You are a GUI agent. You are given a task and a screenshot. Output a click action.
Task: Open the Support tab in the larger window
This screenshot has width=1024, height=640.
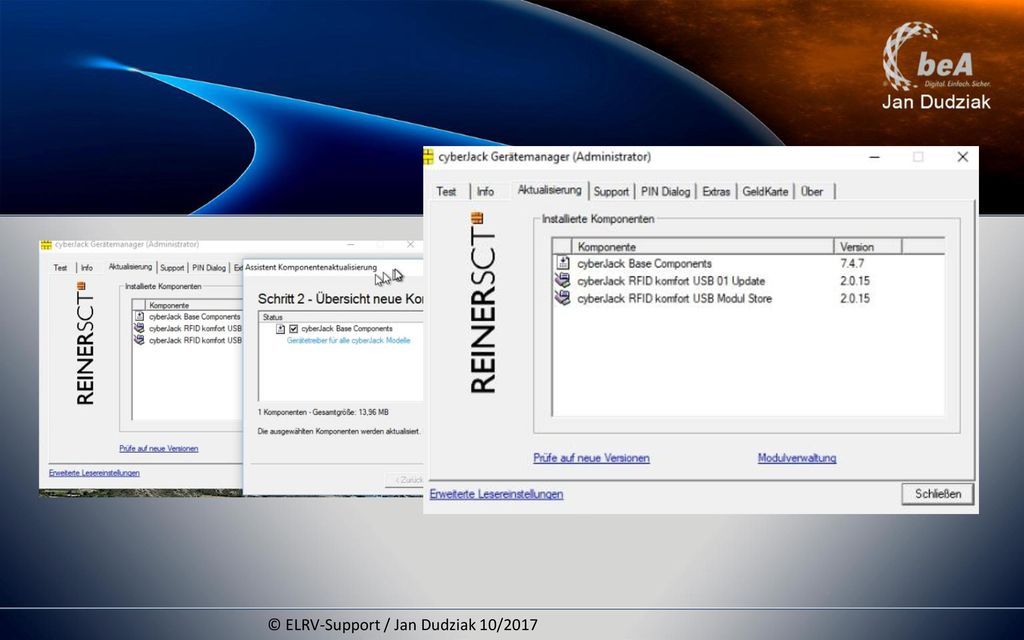[611, 191]
